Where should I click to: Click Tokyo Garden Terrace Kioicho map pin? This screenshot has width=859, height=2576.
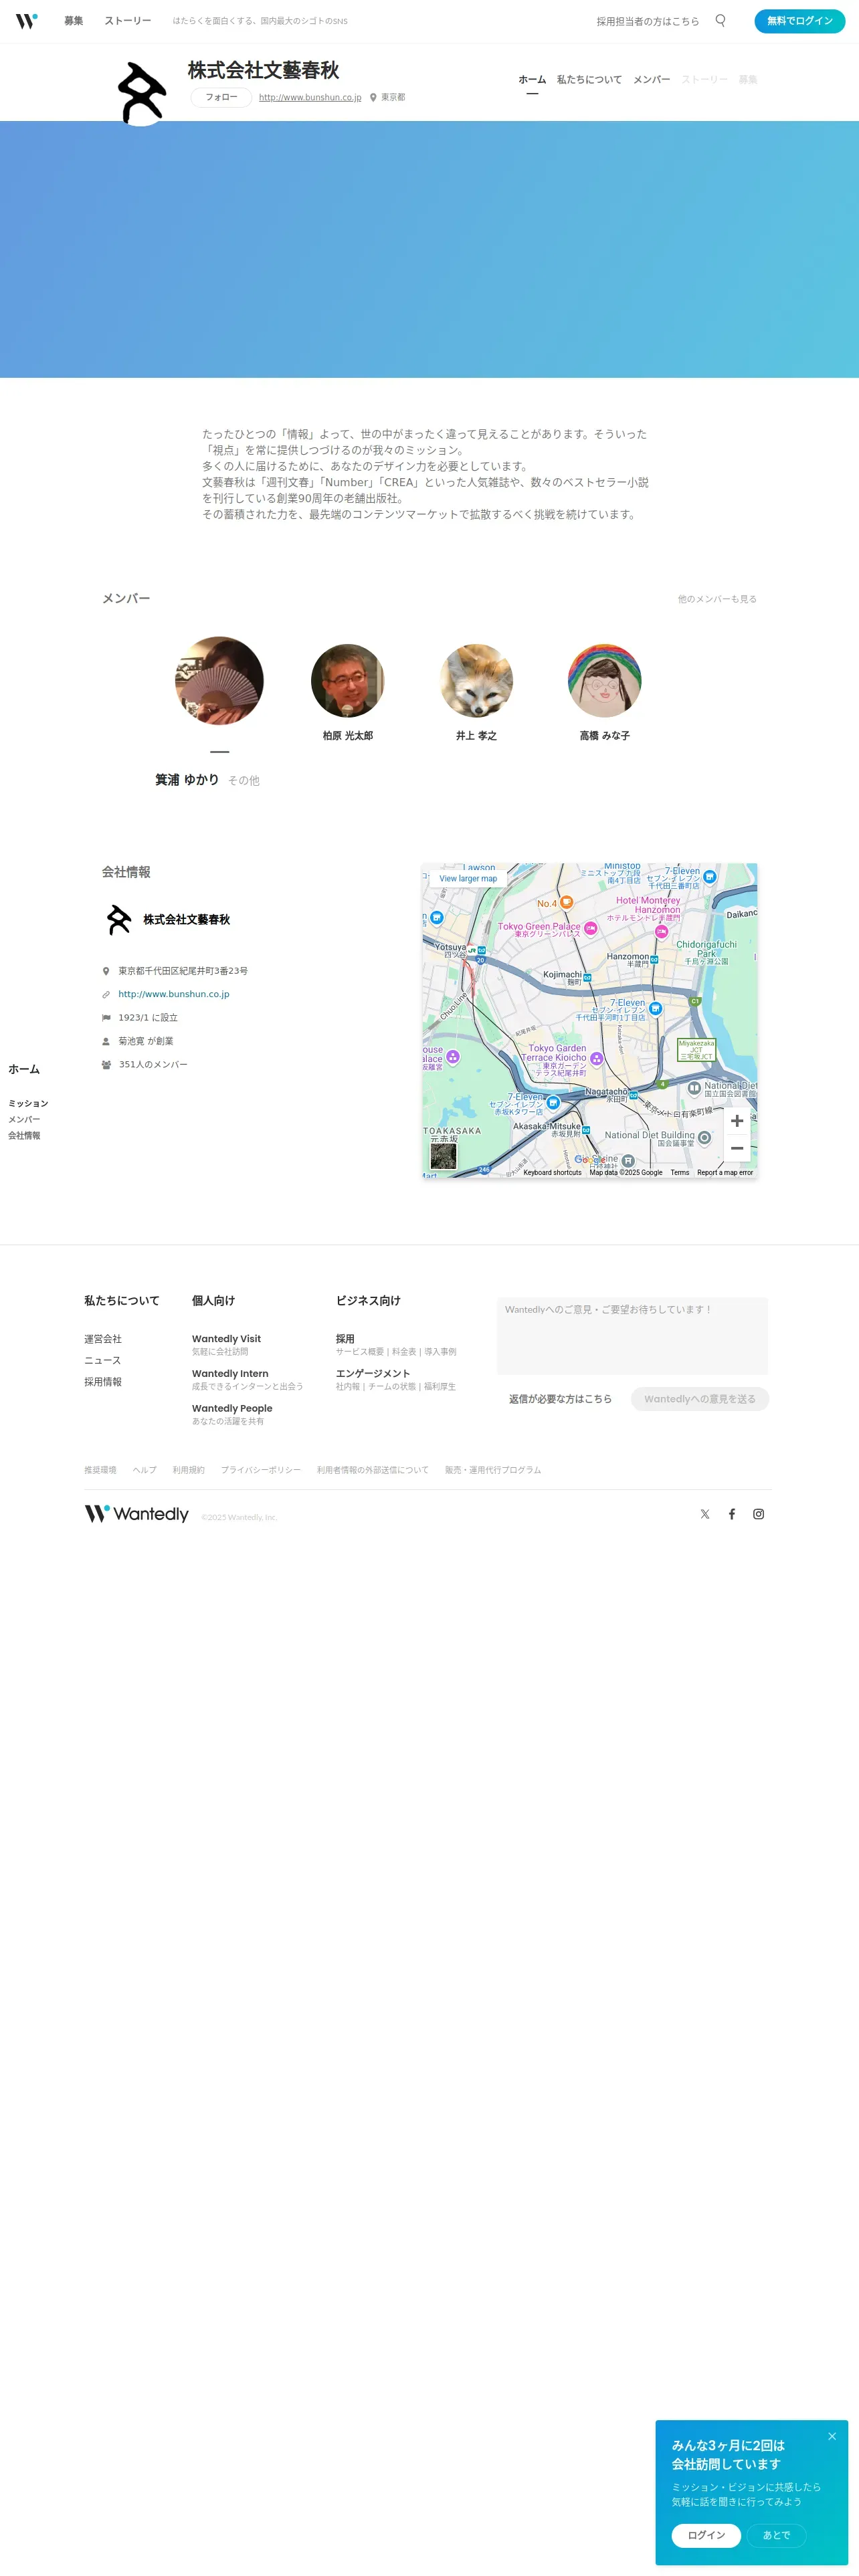tap(596, 1058)
